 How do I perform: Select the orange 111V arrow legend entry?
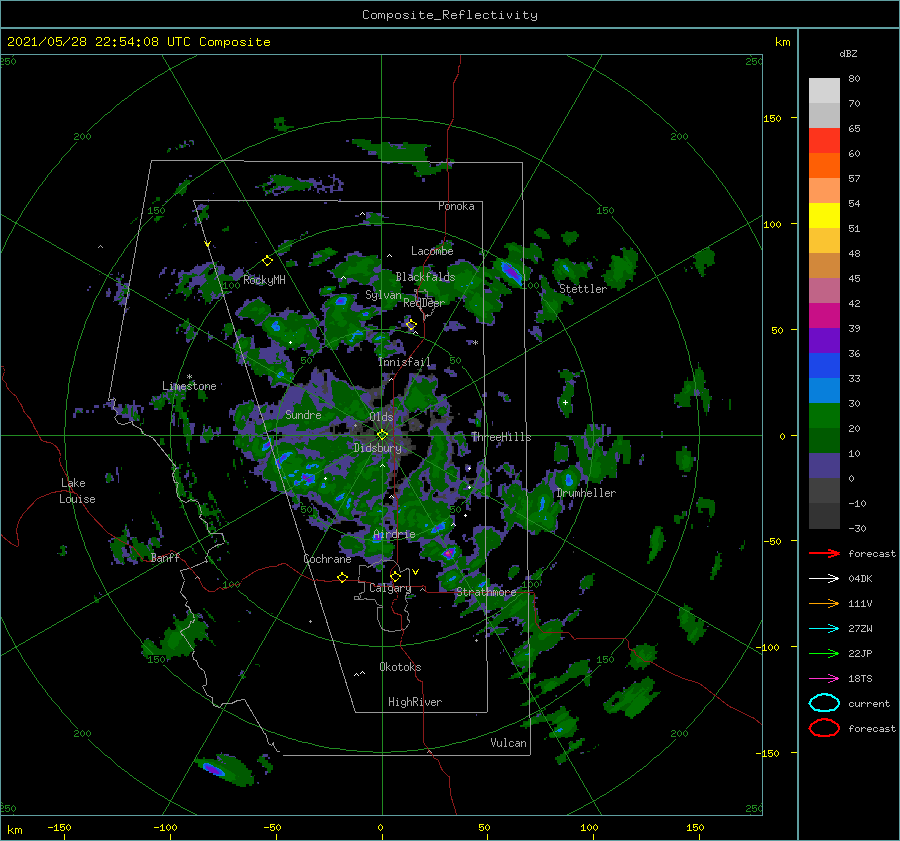point(824,603)
